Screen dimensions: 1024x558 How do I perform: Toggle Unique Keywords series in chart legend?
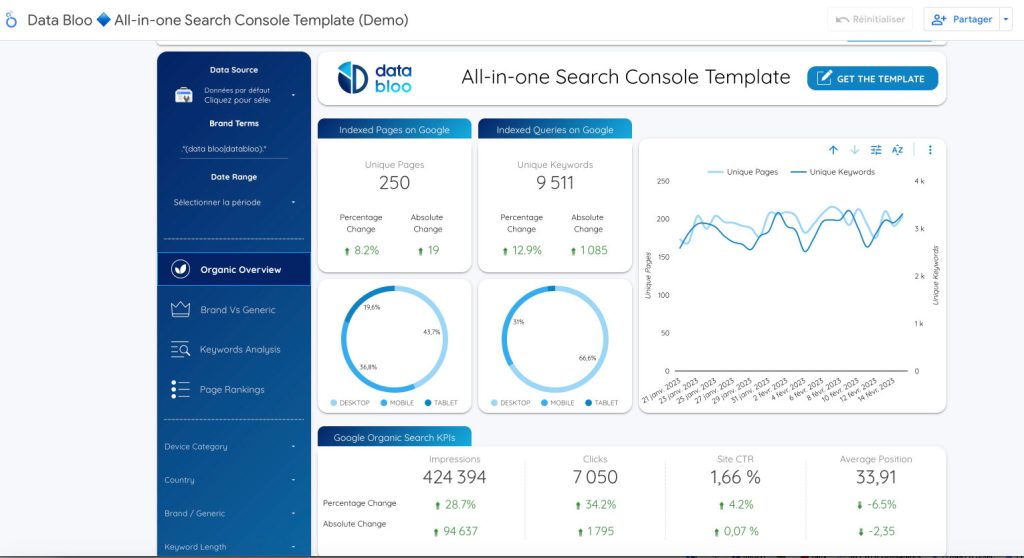(x=832, y=172)
